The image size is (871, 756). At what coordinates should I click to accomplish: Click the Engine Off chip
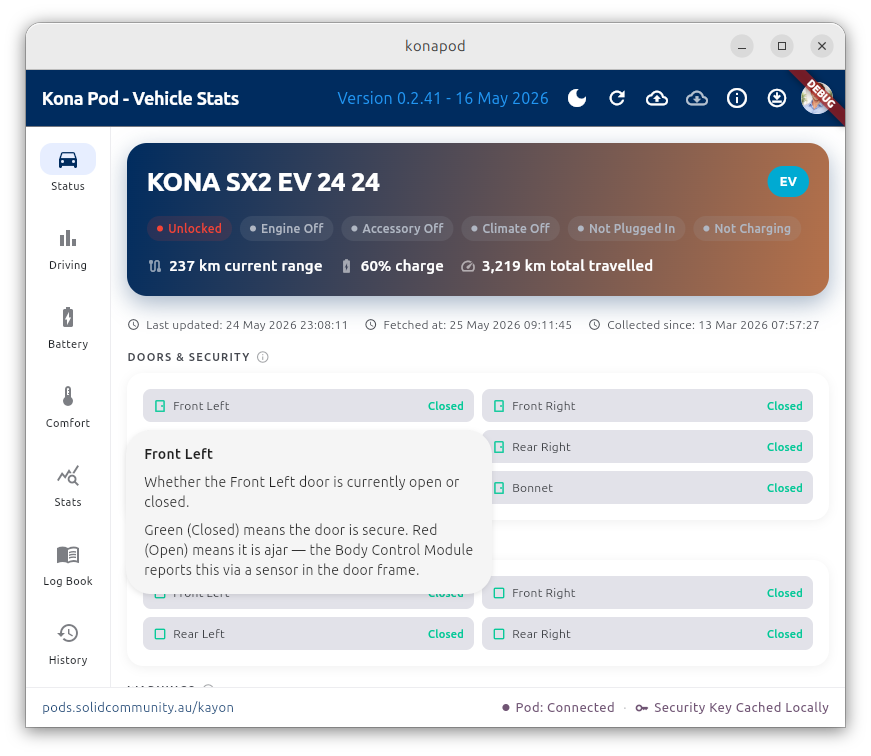click(287, 228)
